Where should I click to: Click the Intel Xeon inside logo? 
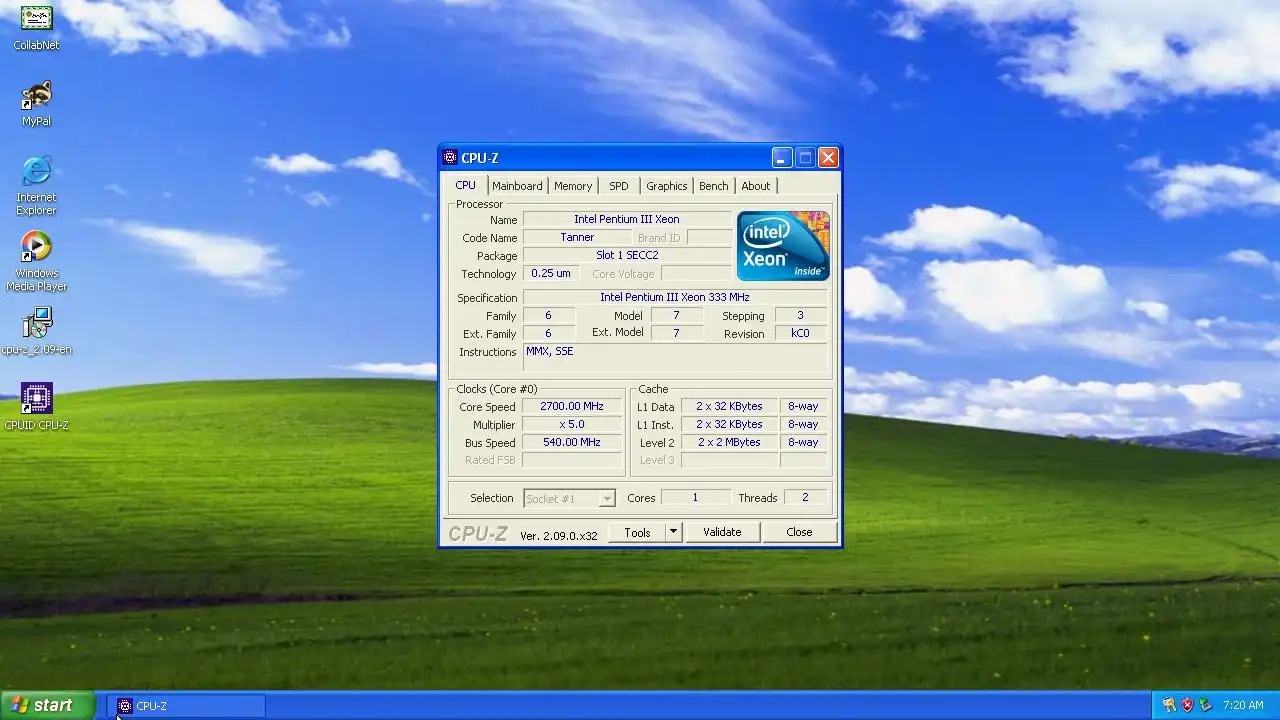click(783, 246)
